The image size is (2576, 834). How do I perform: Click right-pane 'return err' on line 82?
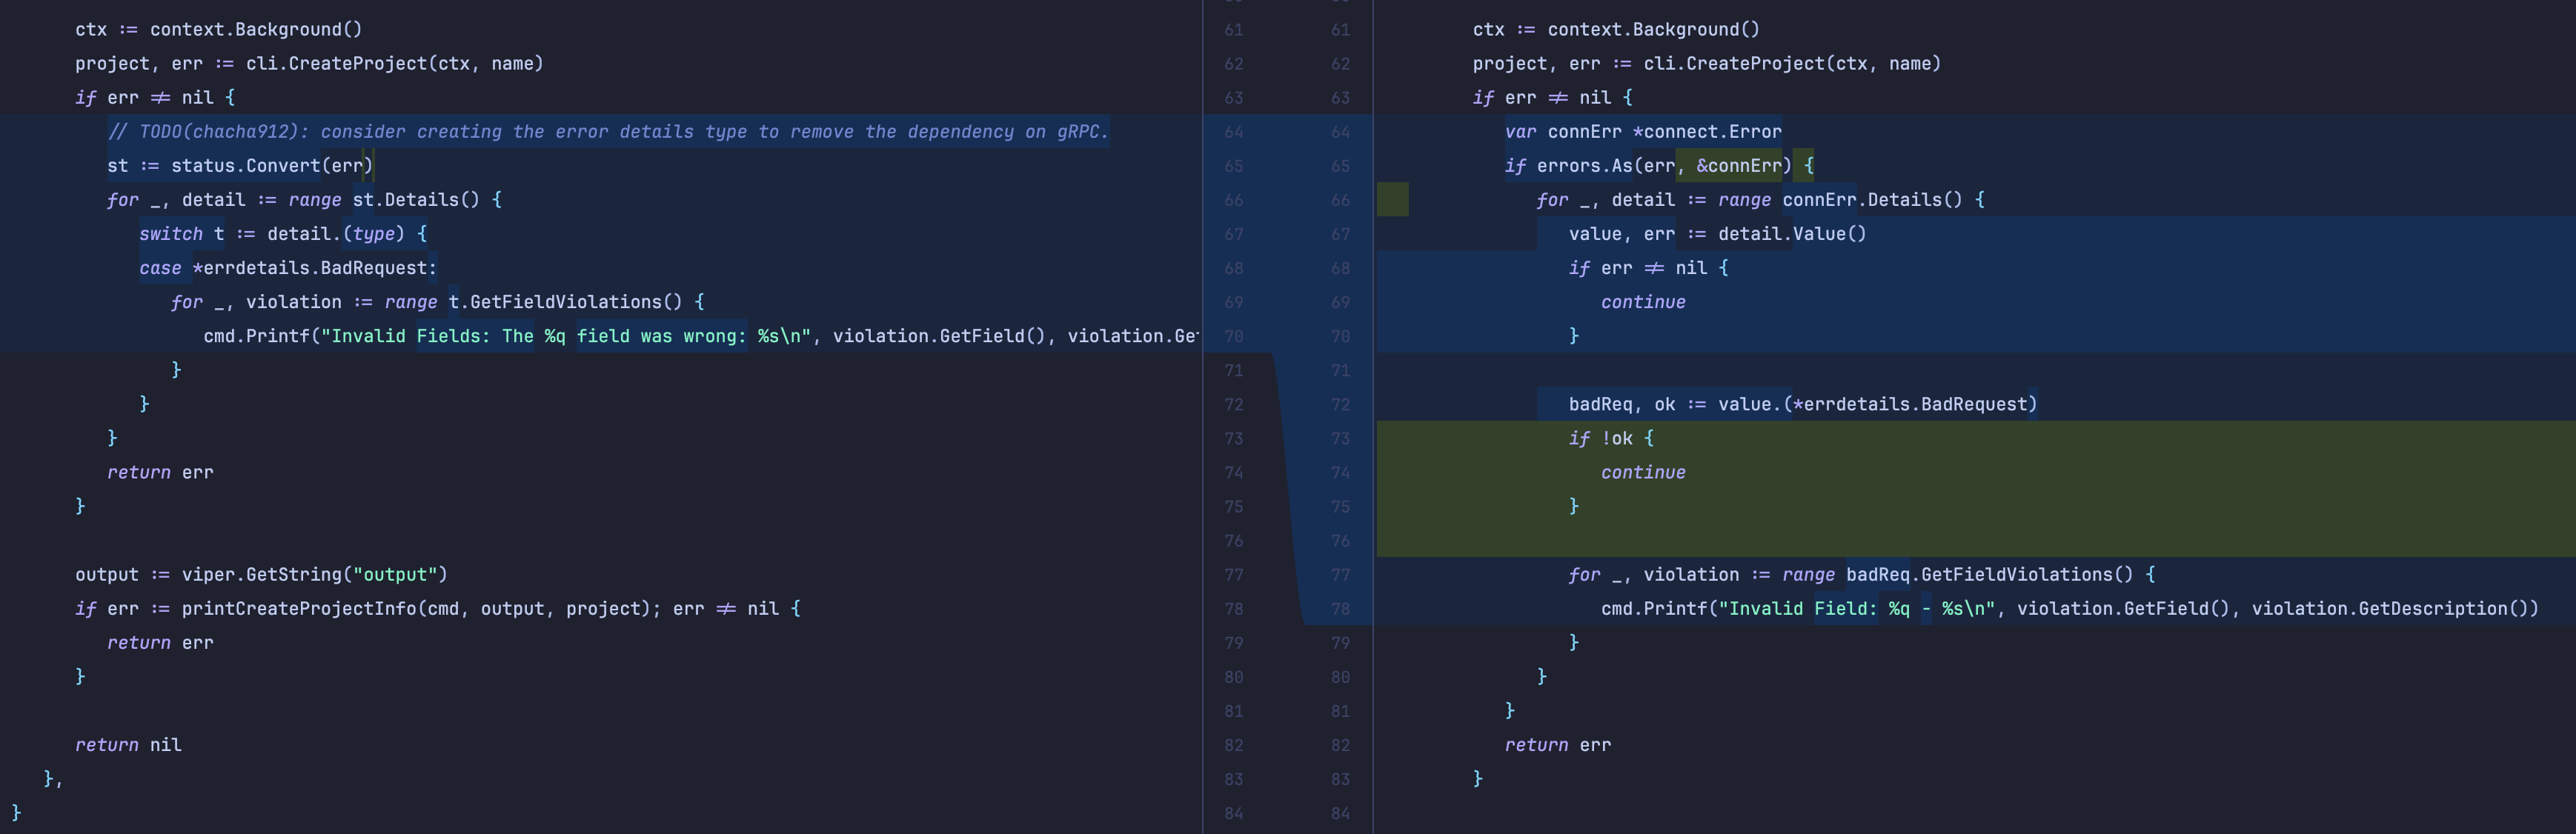1557,745
